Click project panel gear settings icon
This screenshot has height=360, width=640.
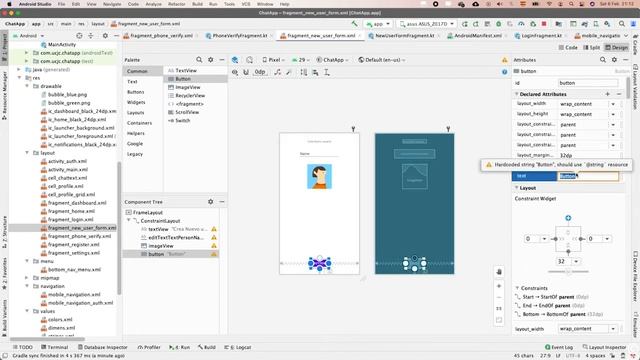point(105,36)
